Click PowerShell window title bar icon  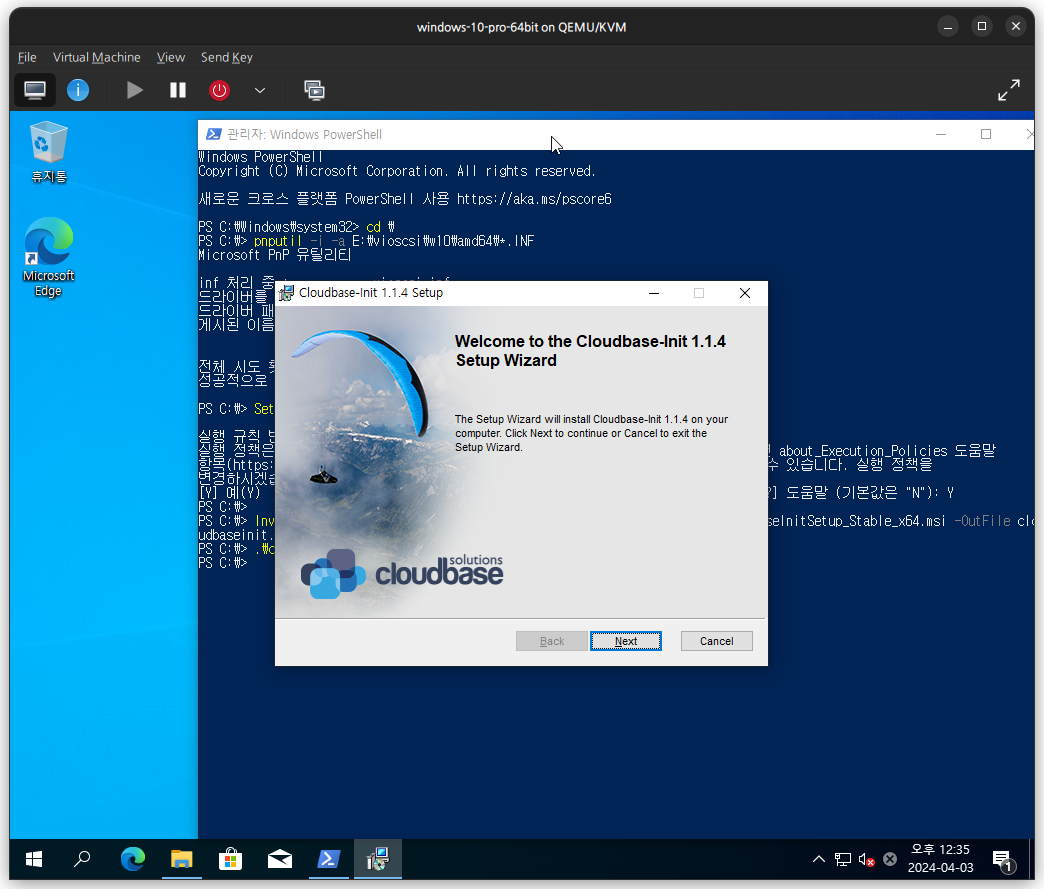coord(213,134)
